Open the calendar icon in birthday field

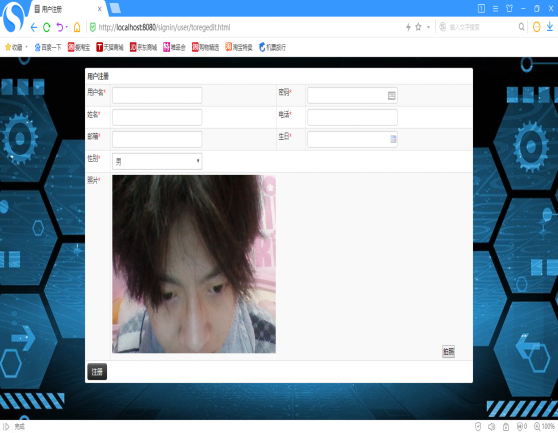[393, 139]
